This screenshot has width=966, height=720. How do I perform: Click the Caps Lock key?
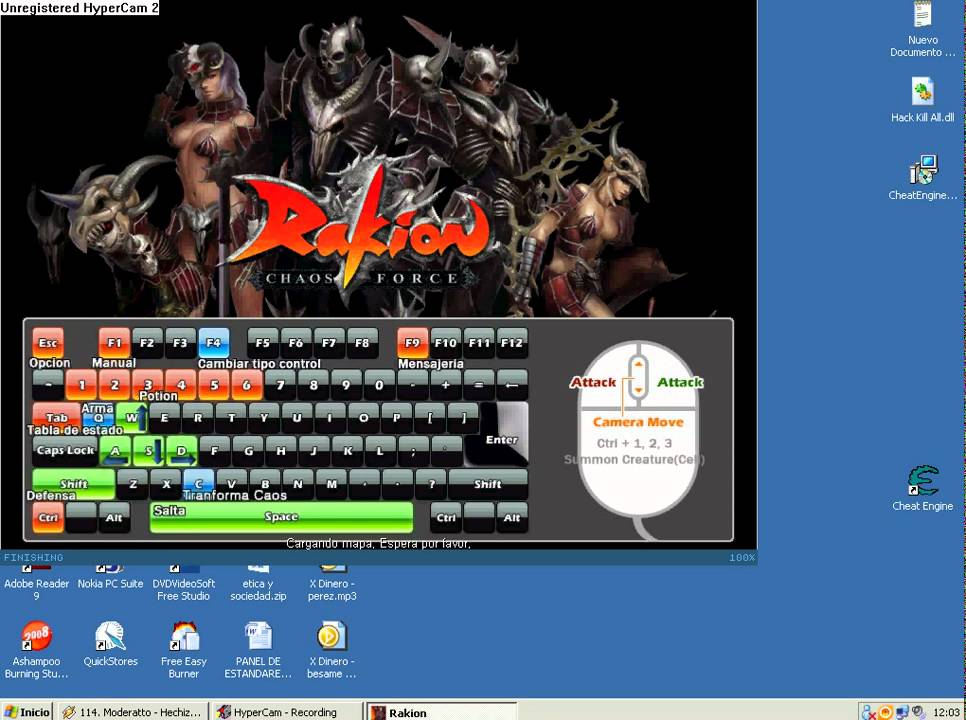point(65,450)
